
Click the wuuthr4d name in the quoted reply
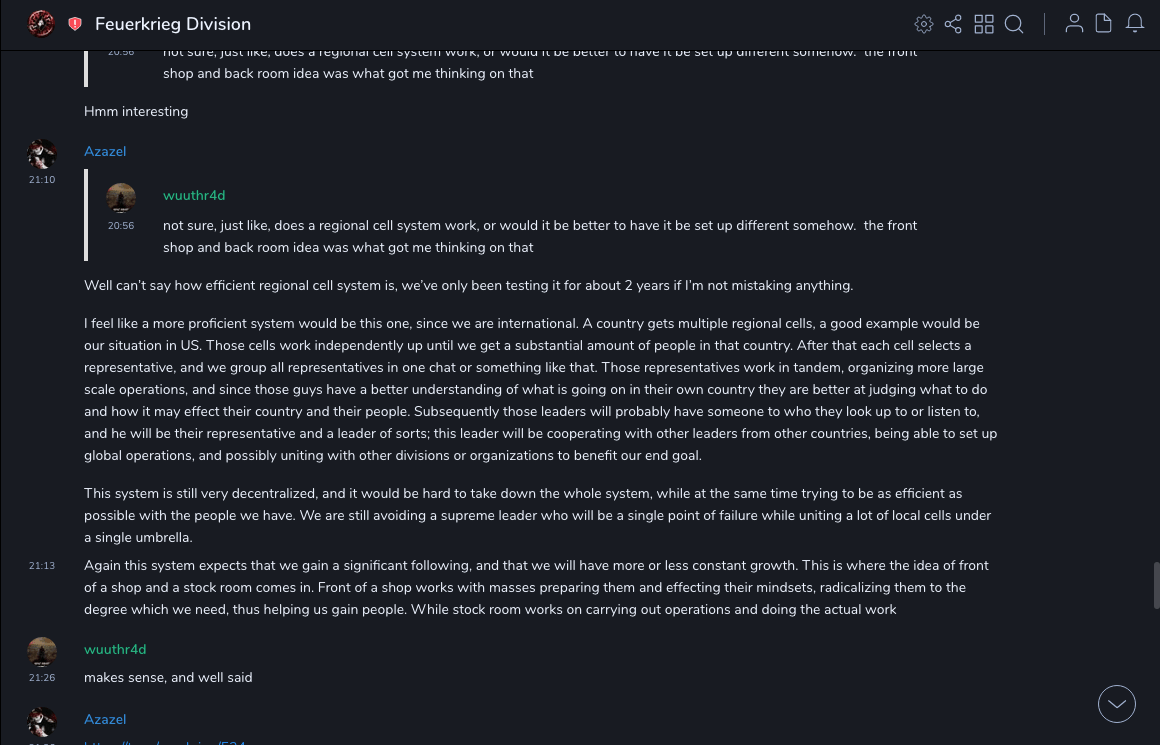tap(194, 196)
